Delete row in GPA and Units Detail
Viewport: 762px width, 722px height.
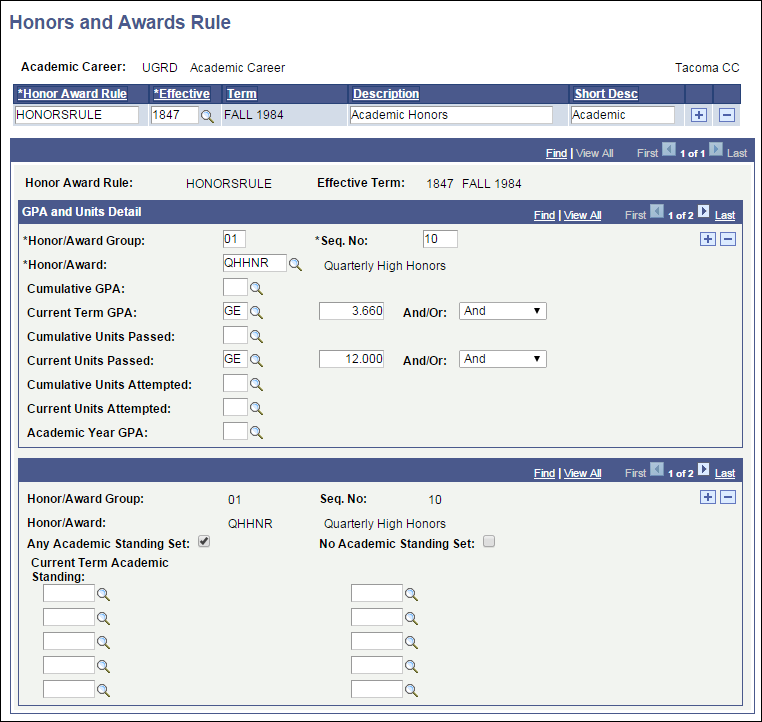727,239
